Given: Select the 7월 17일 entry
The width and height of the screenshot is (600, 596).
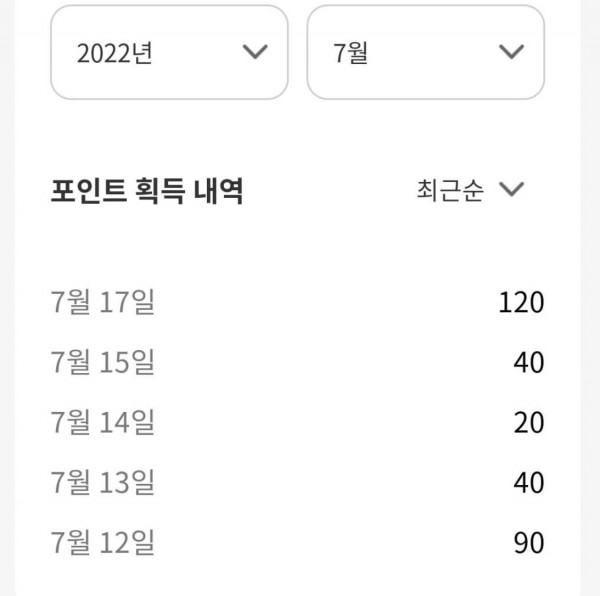Looking at the screenshot, I should click(x=103, y=302).
